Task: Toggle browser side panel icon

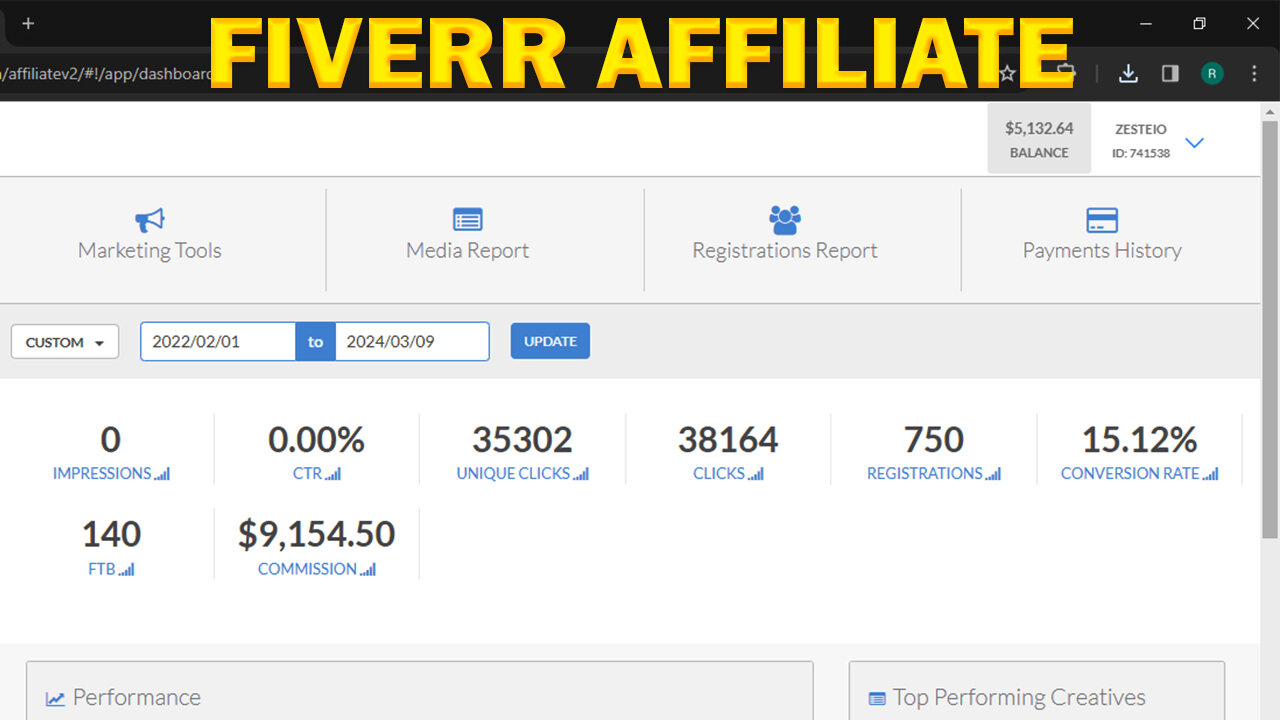Action: [x=1170, y=73]
